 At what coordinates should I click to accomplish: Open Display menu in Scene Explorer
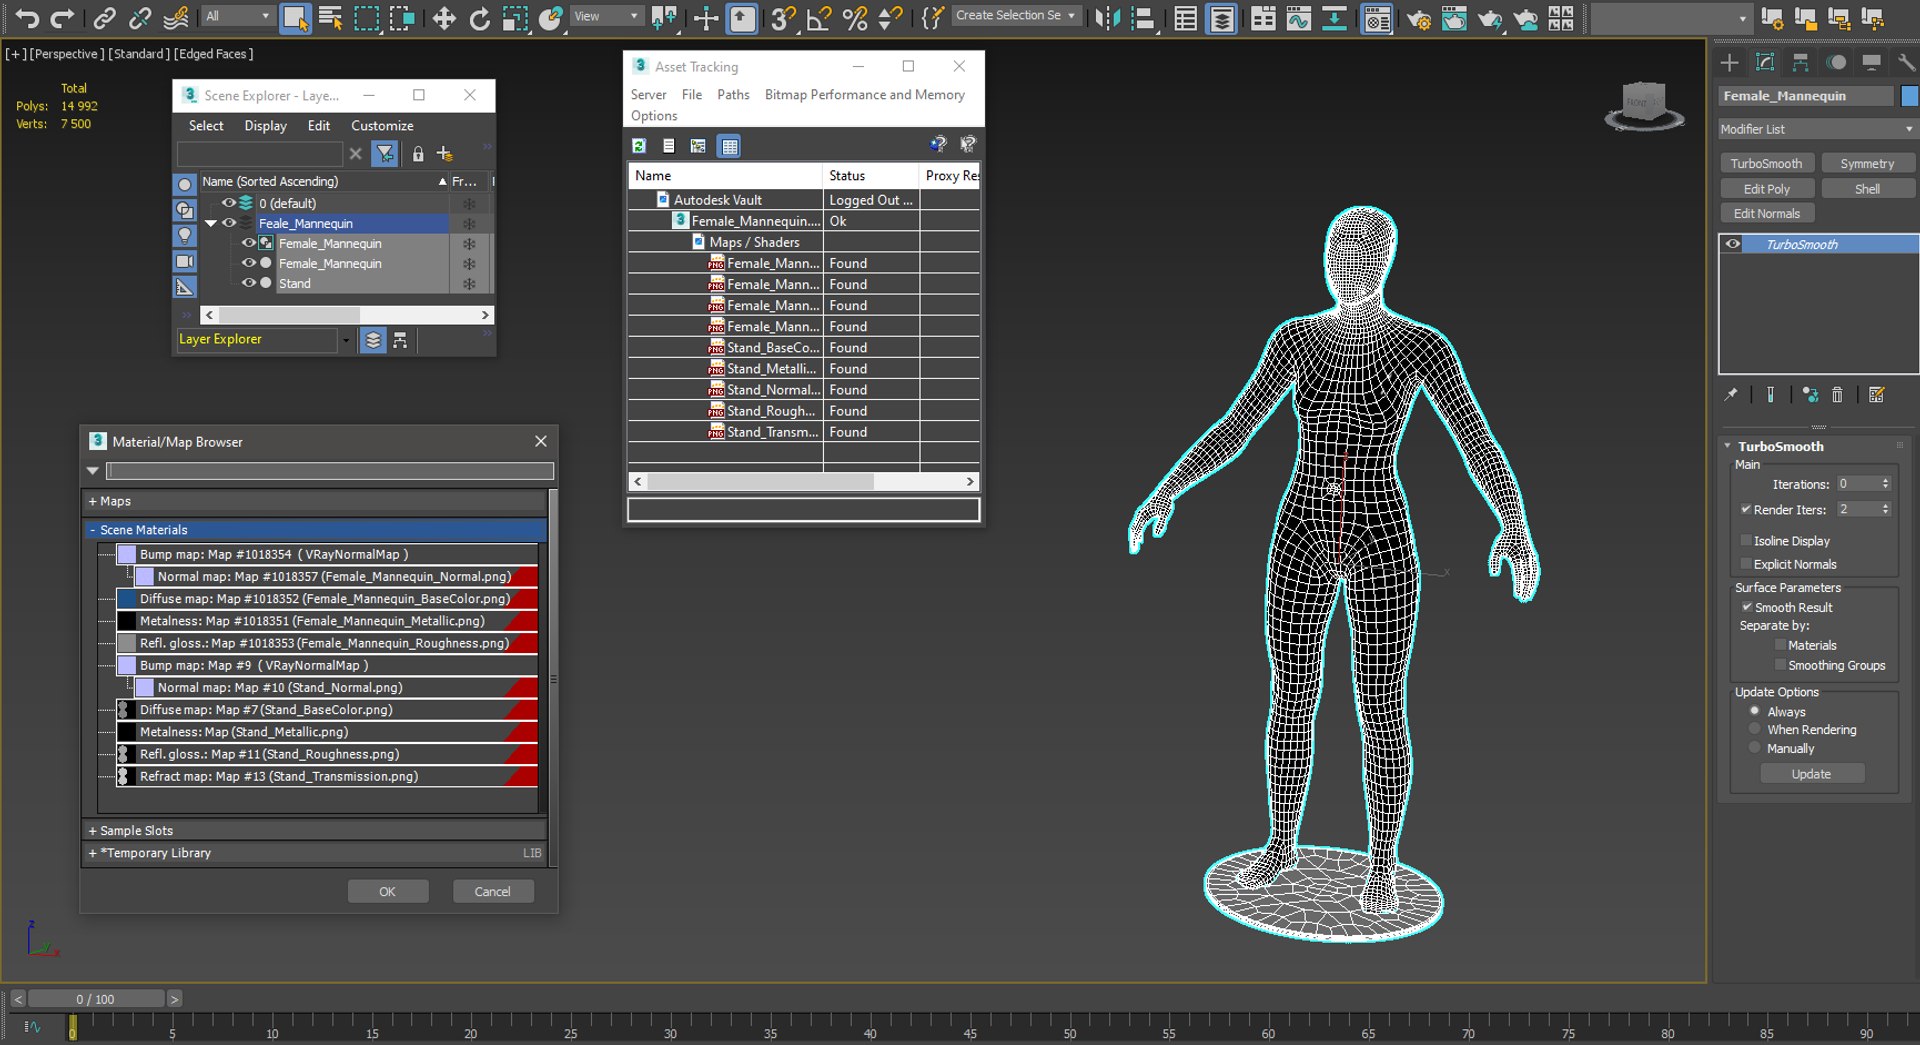pos(265,126)
